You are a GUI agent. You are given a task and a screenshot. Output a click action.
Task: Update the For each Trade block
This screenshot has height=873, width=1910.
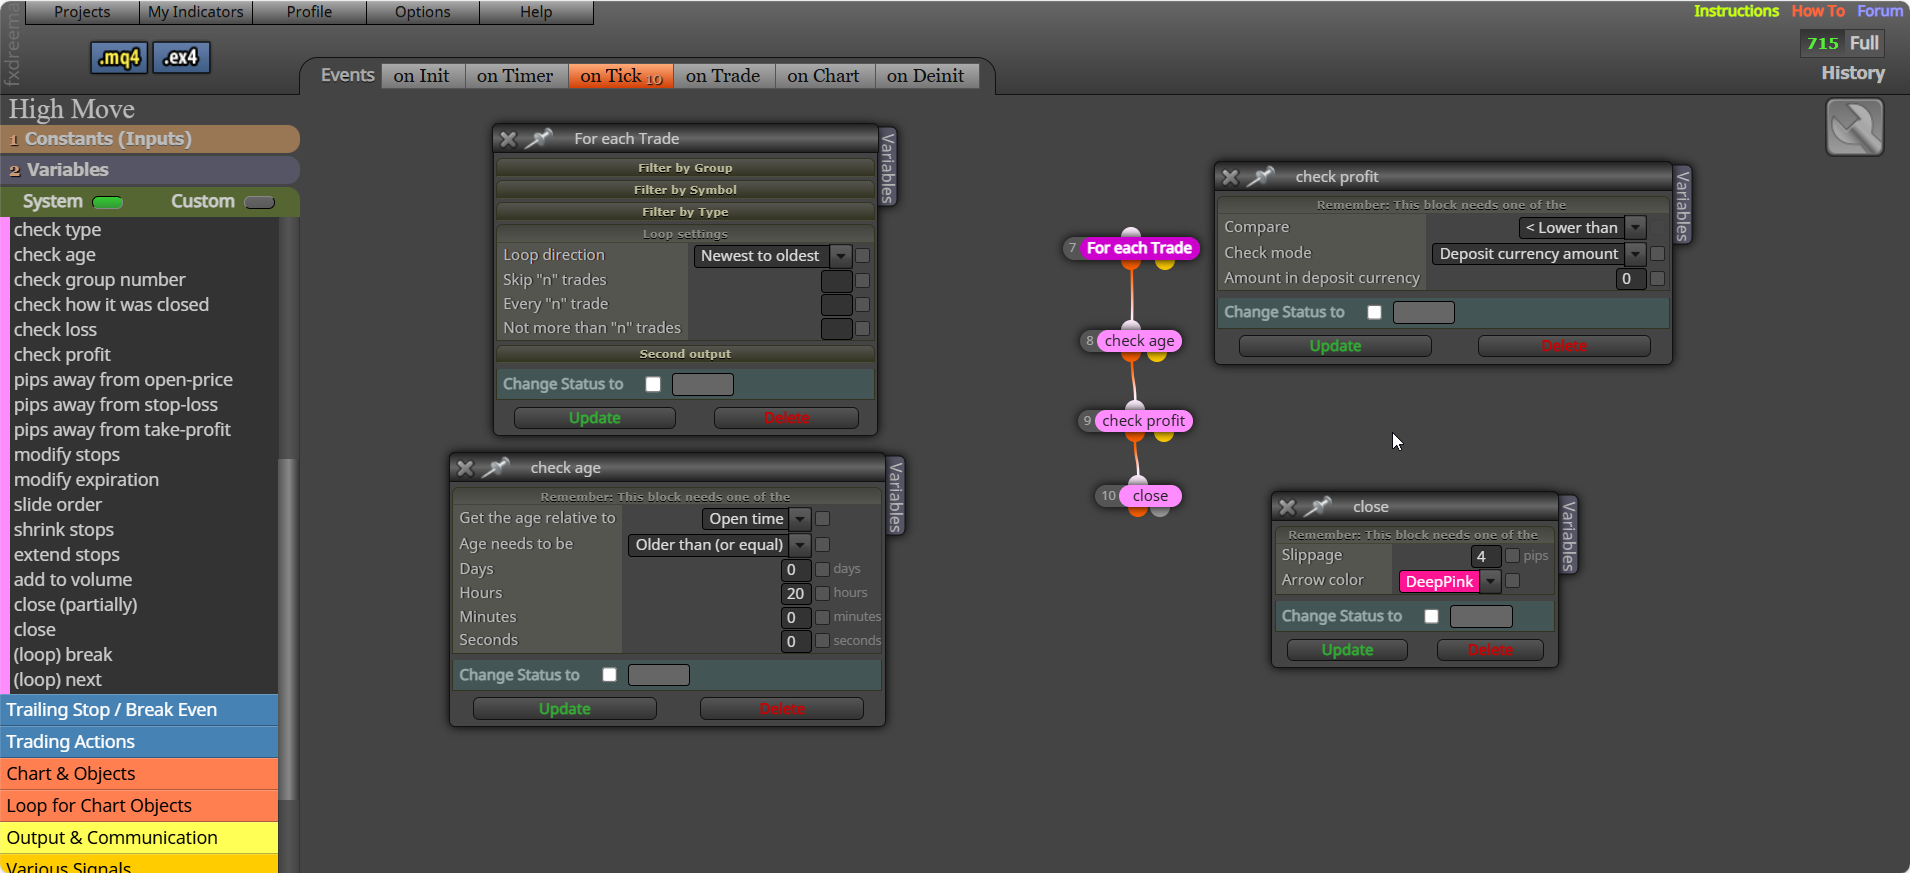(x=595, y=418)
